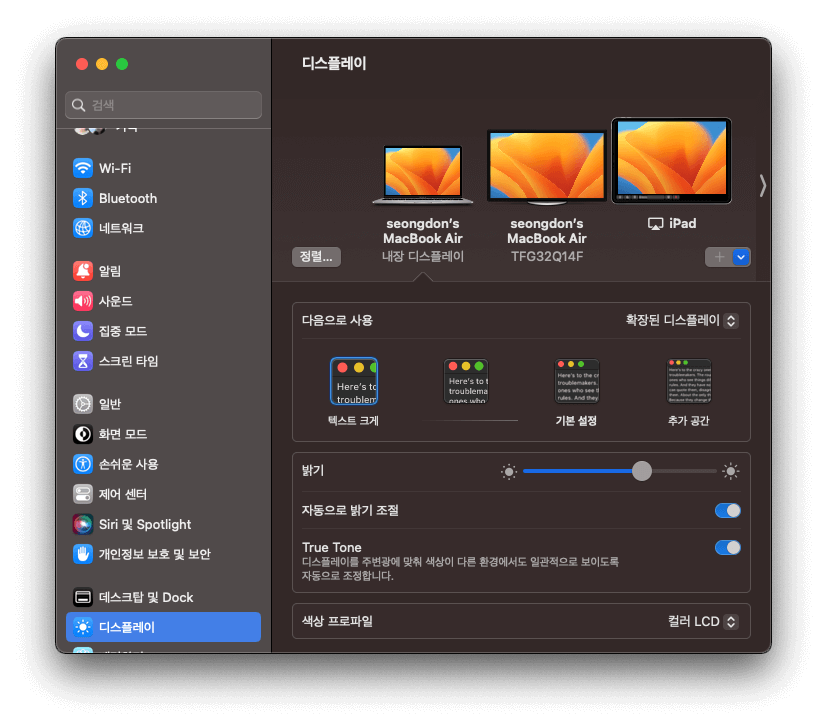
Task: Click the 다음으로 사용 label
Action: tap(337, 320)
